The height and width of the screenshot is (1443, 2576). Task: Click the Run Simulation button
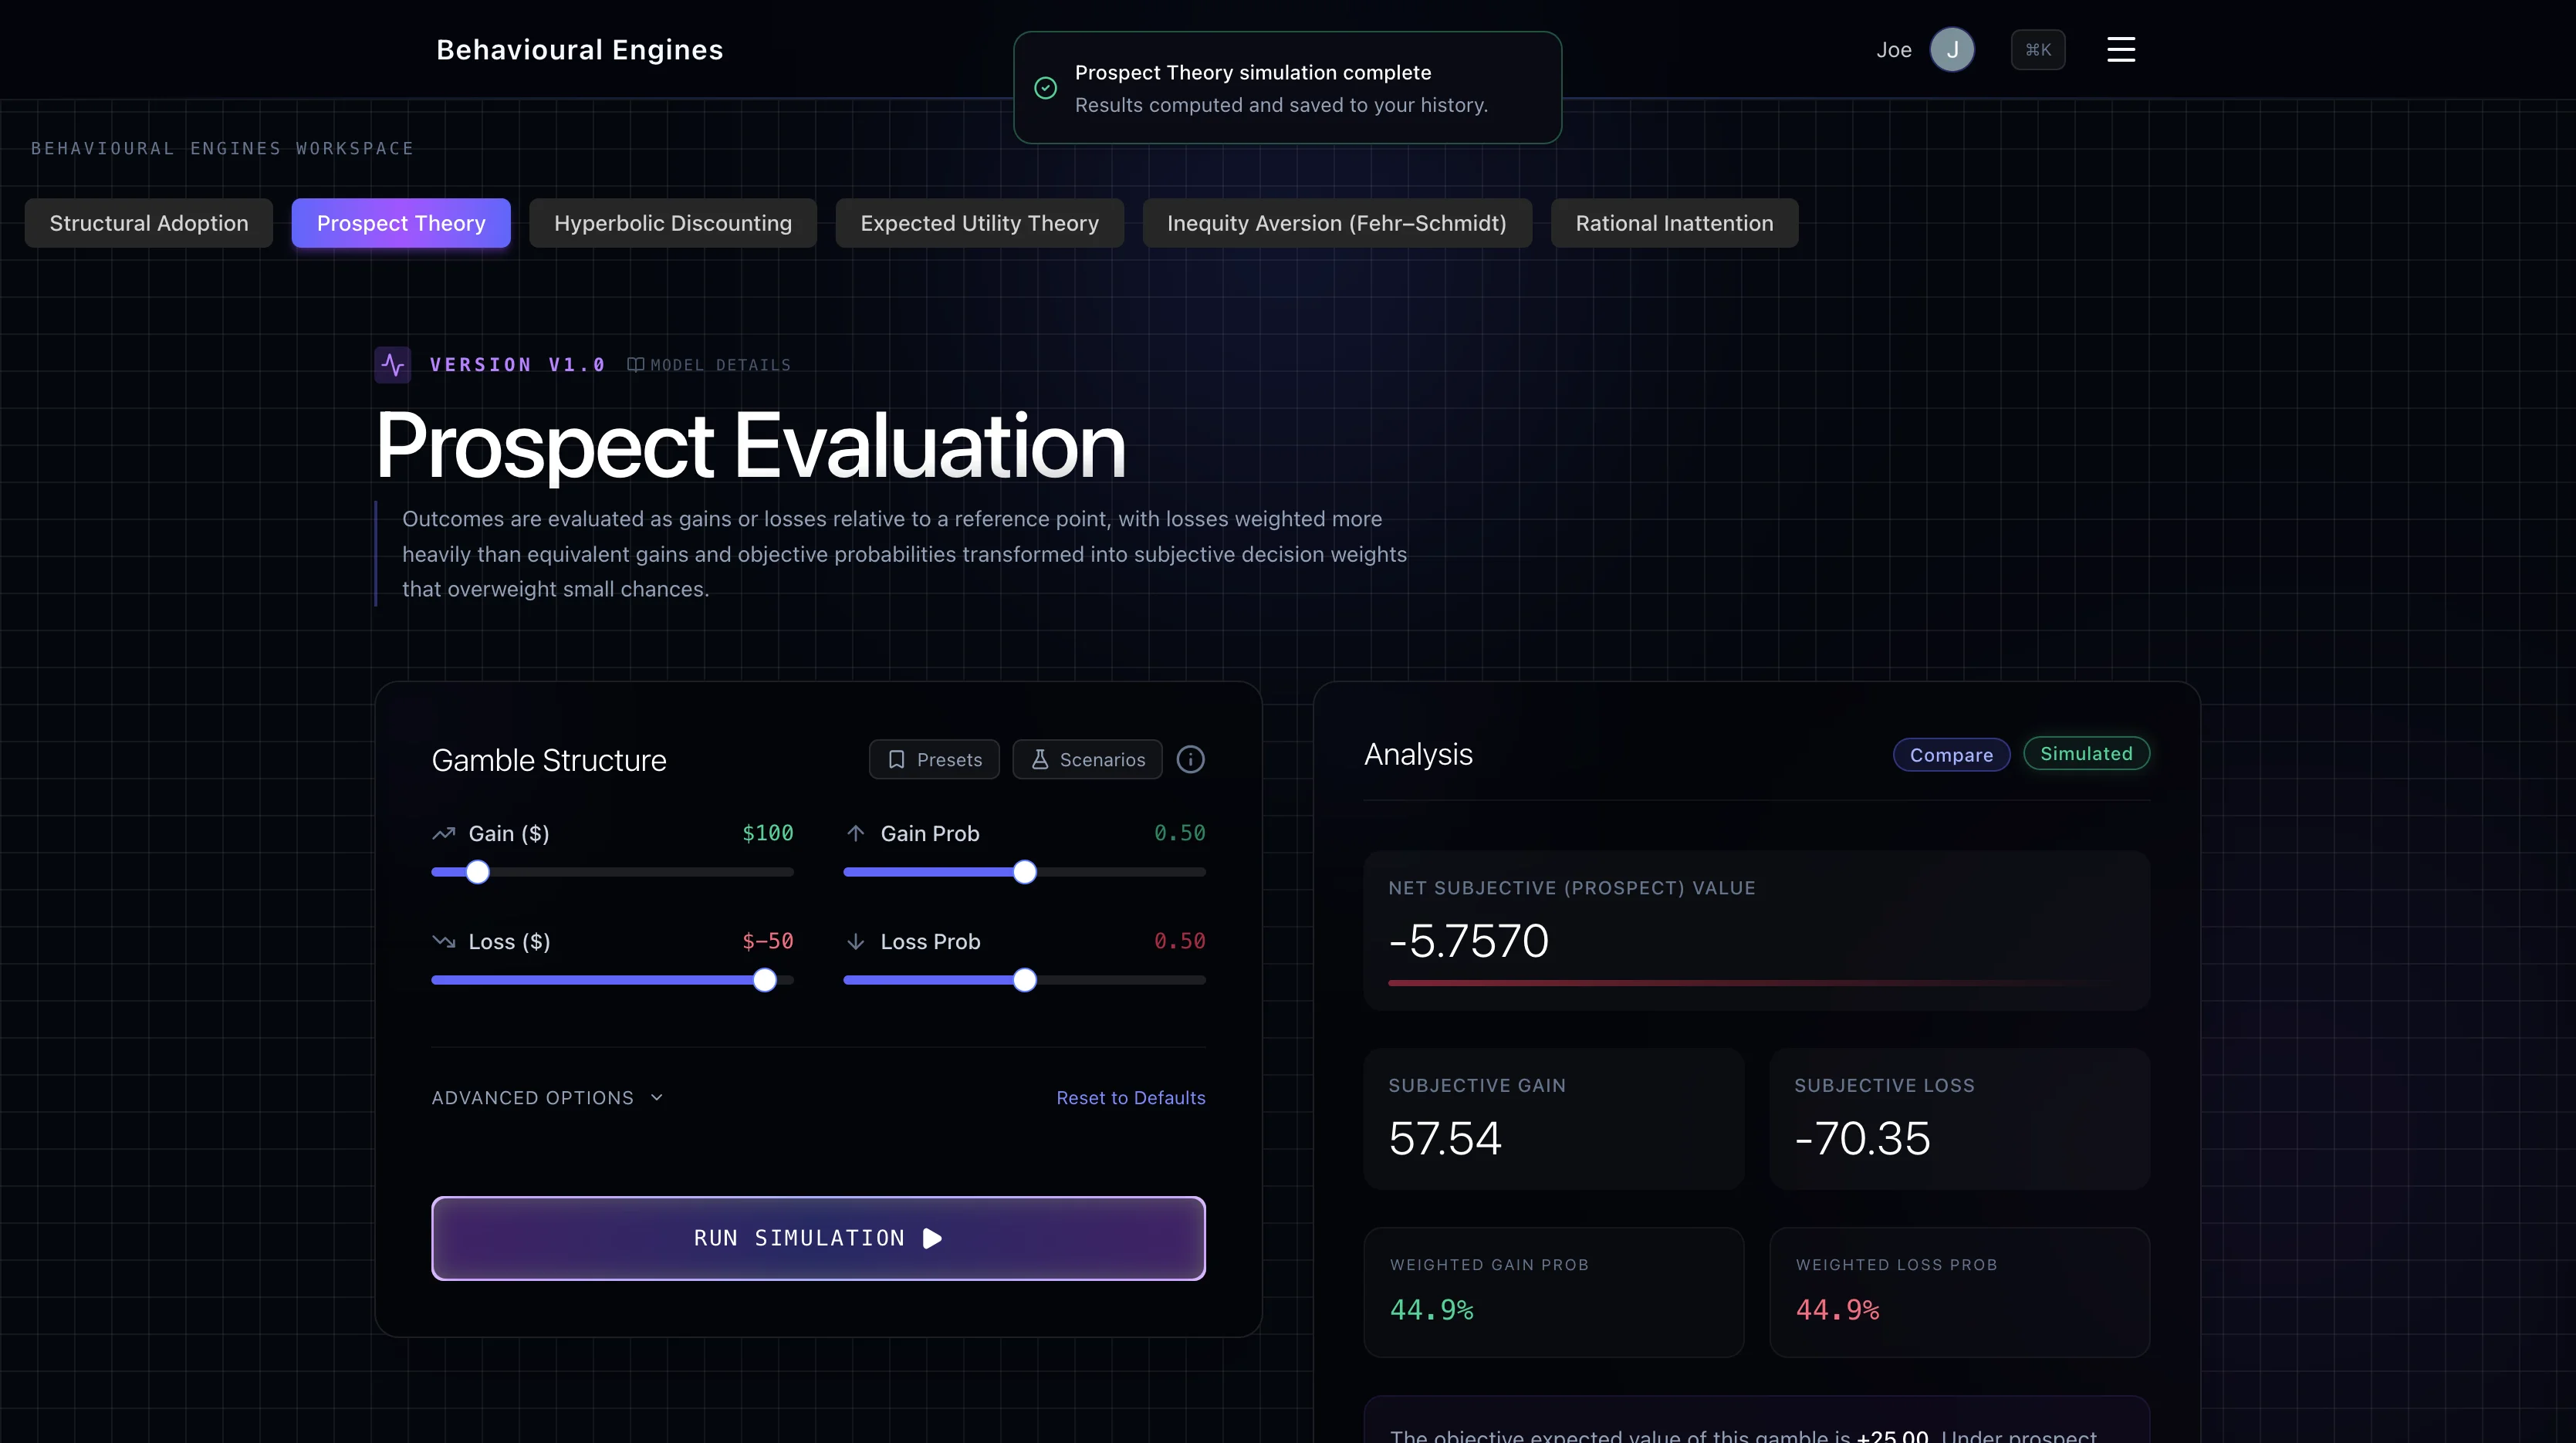pyautogui.click(x=817, y=1238)
